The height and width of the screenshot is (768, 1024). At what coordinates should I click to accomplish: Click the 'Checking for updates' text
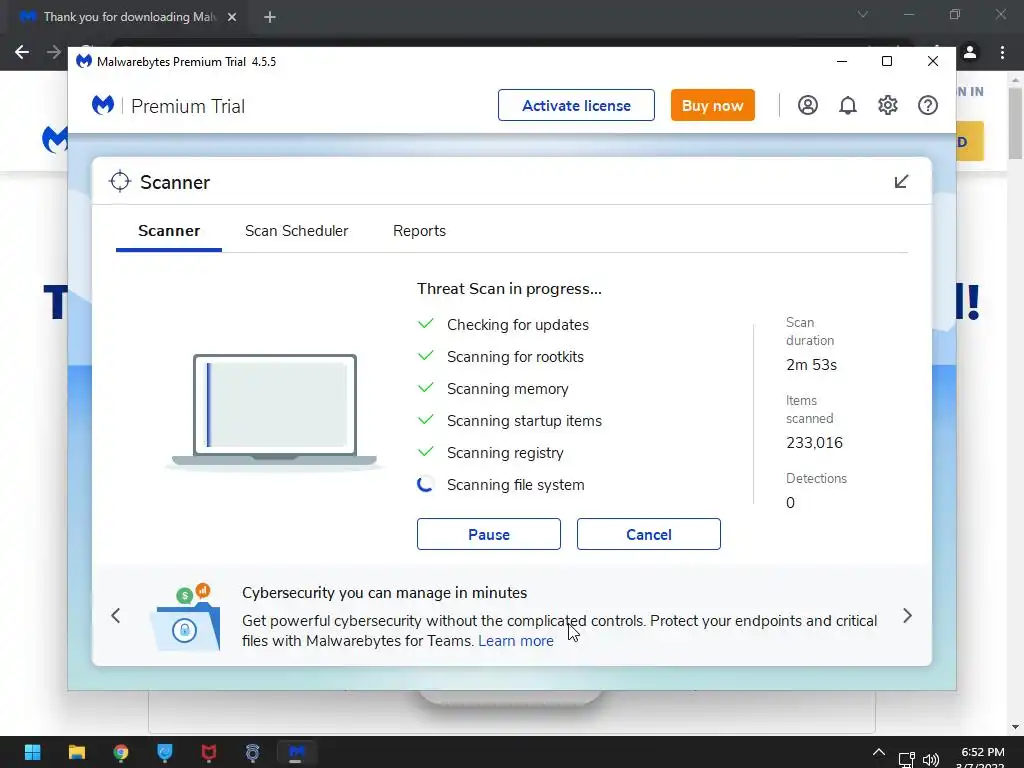[518, 325]
